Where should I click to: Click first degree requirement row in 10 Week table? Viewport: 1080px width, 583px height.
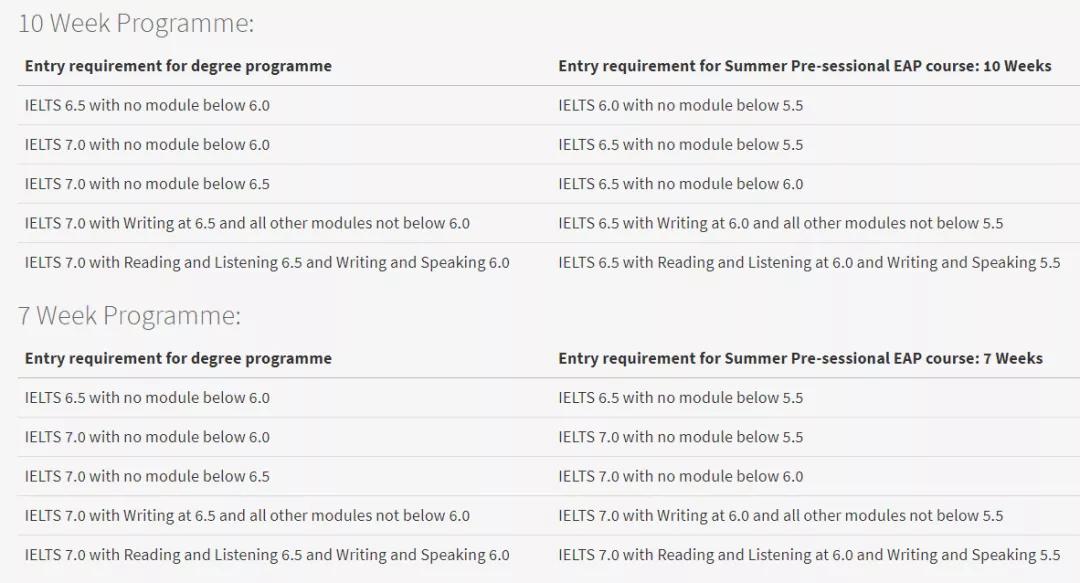click(x=147, y=105)
